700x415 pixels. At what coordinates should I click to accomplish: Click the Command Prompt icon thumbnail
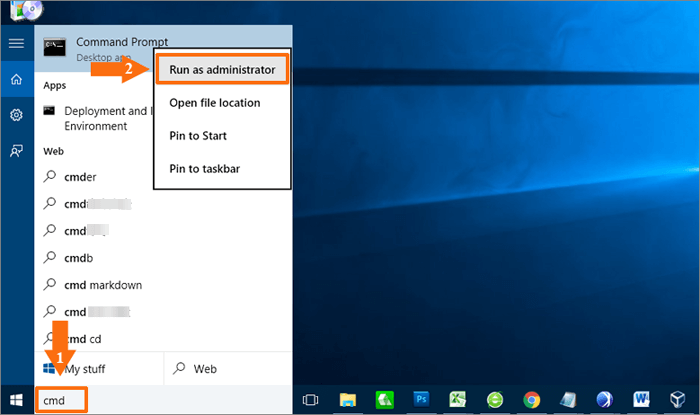[54, 47]
